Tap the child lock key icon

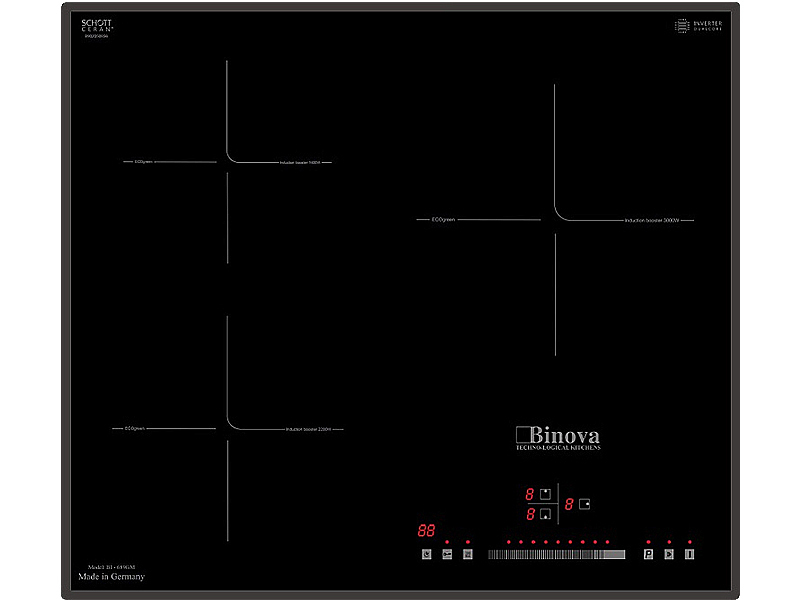tap(447, 554)
